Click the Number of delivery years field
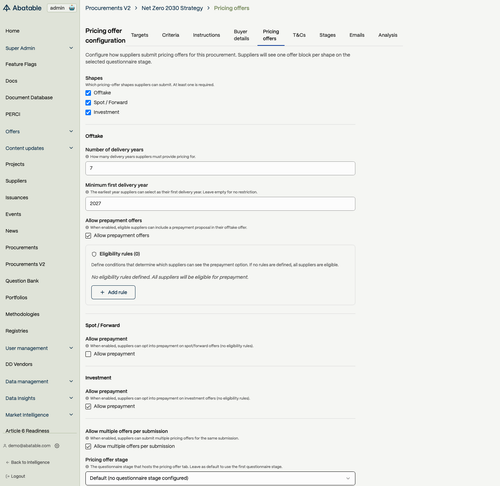This screenshot has height=486, width=500. [x=220, y=168]
